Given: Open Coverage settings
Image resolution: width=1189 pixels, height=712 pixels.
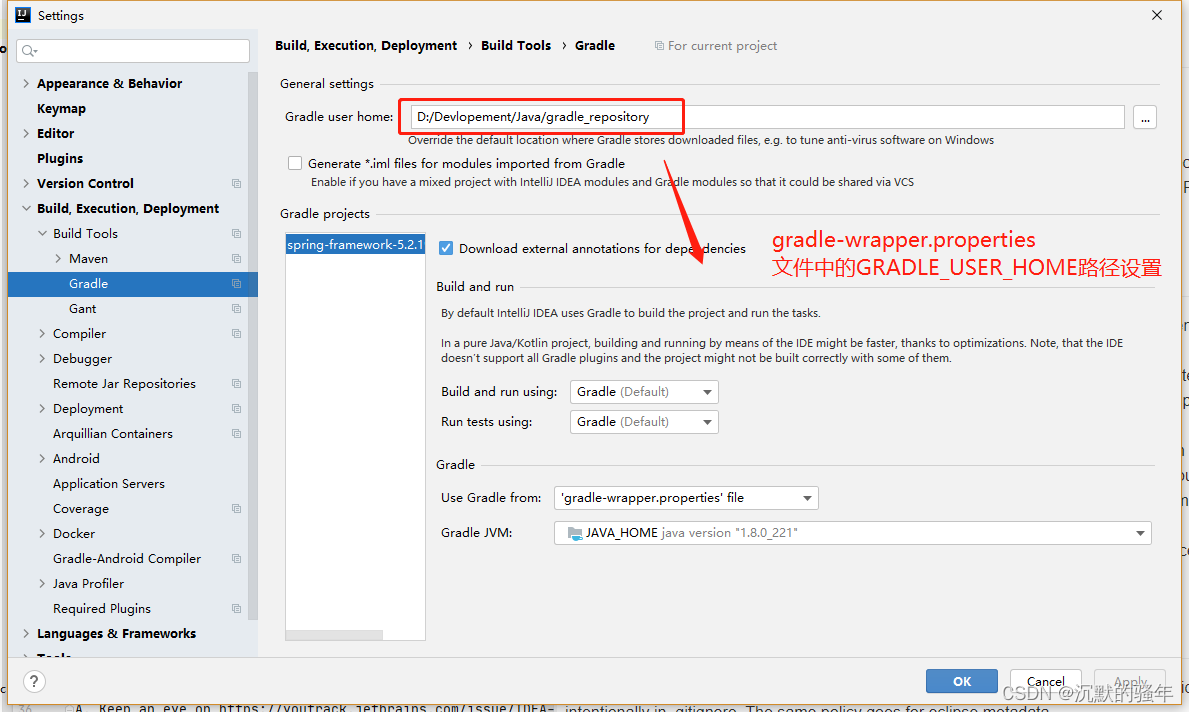Looking at the screenshot, I should [81, 509].
